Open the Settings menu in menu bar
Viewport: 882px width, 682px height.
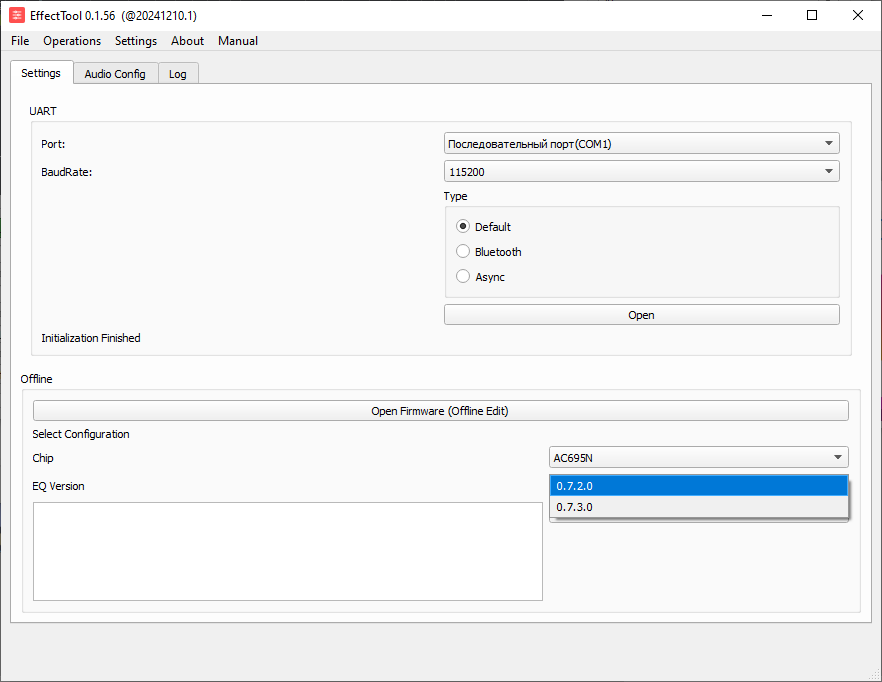pyautogui.click(x=136, y=41)
